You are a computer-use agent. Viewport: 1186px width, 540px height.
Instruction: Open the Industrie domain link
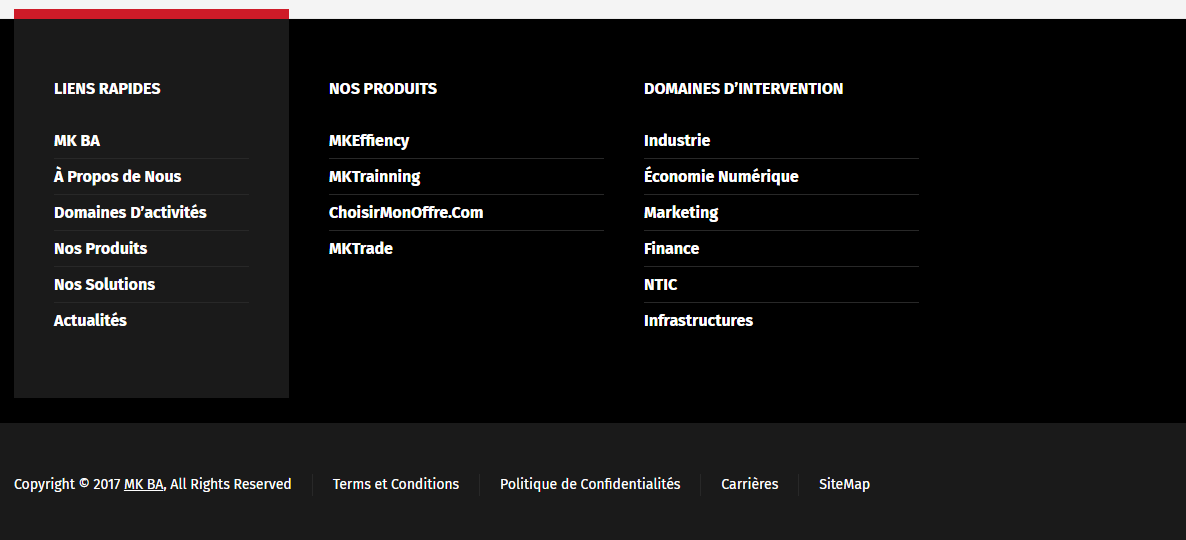pyautogui.click(x=677, y=141)
